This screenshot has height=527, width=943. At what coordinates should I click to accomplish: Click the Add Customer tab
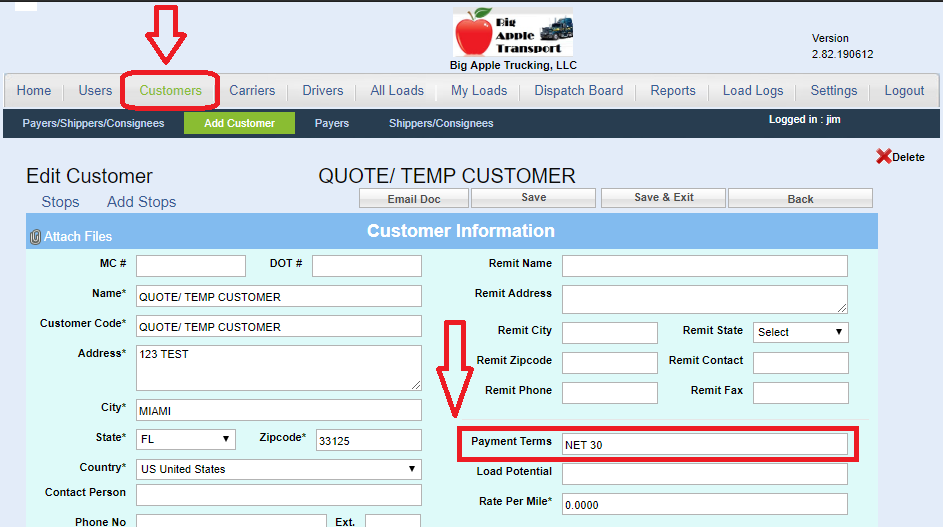239,123
